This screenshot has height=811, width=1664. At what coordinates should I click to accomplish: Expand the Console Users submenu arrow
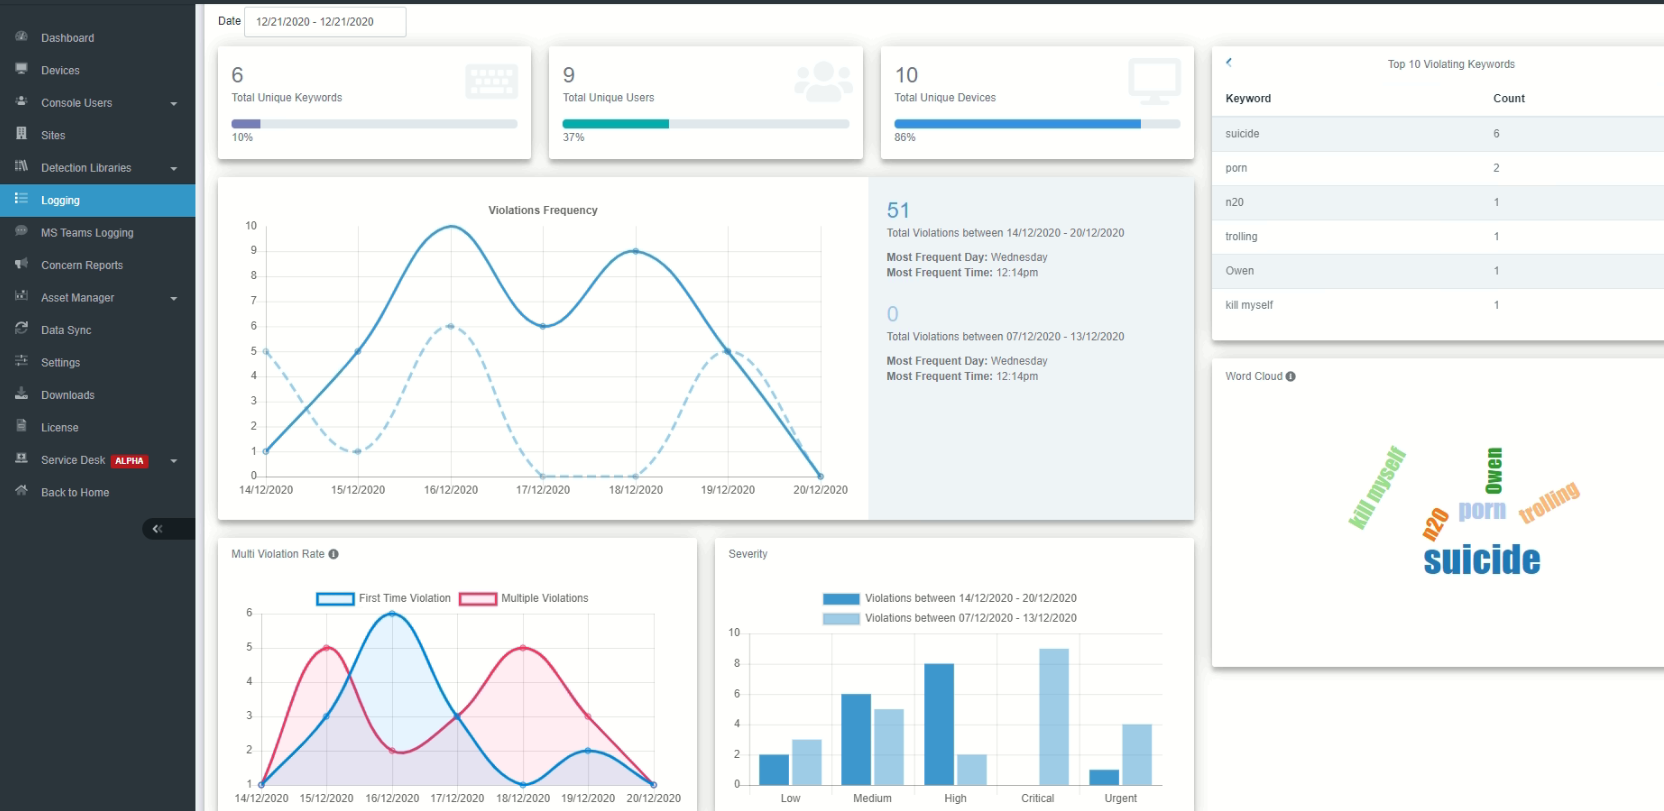pos(174,103)
